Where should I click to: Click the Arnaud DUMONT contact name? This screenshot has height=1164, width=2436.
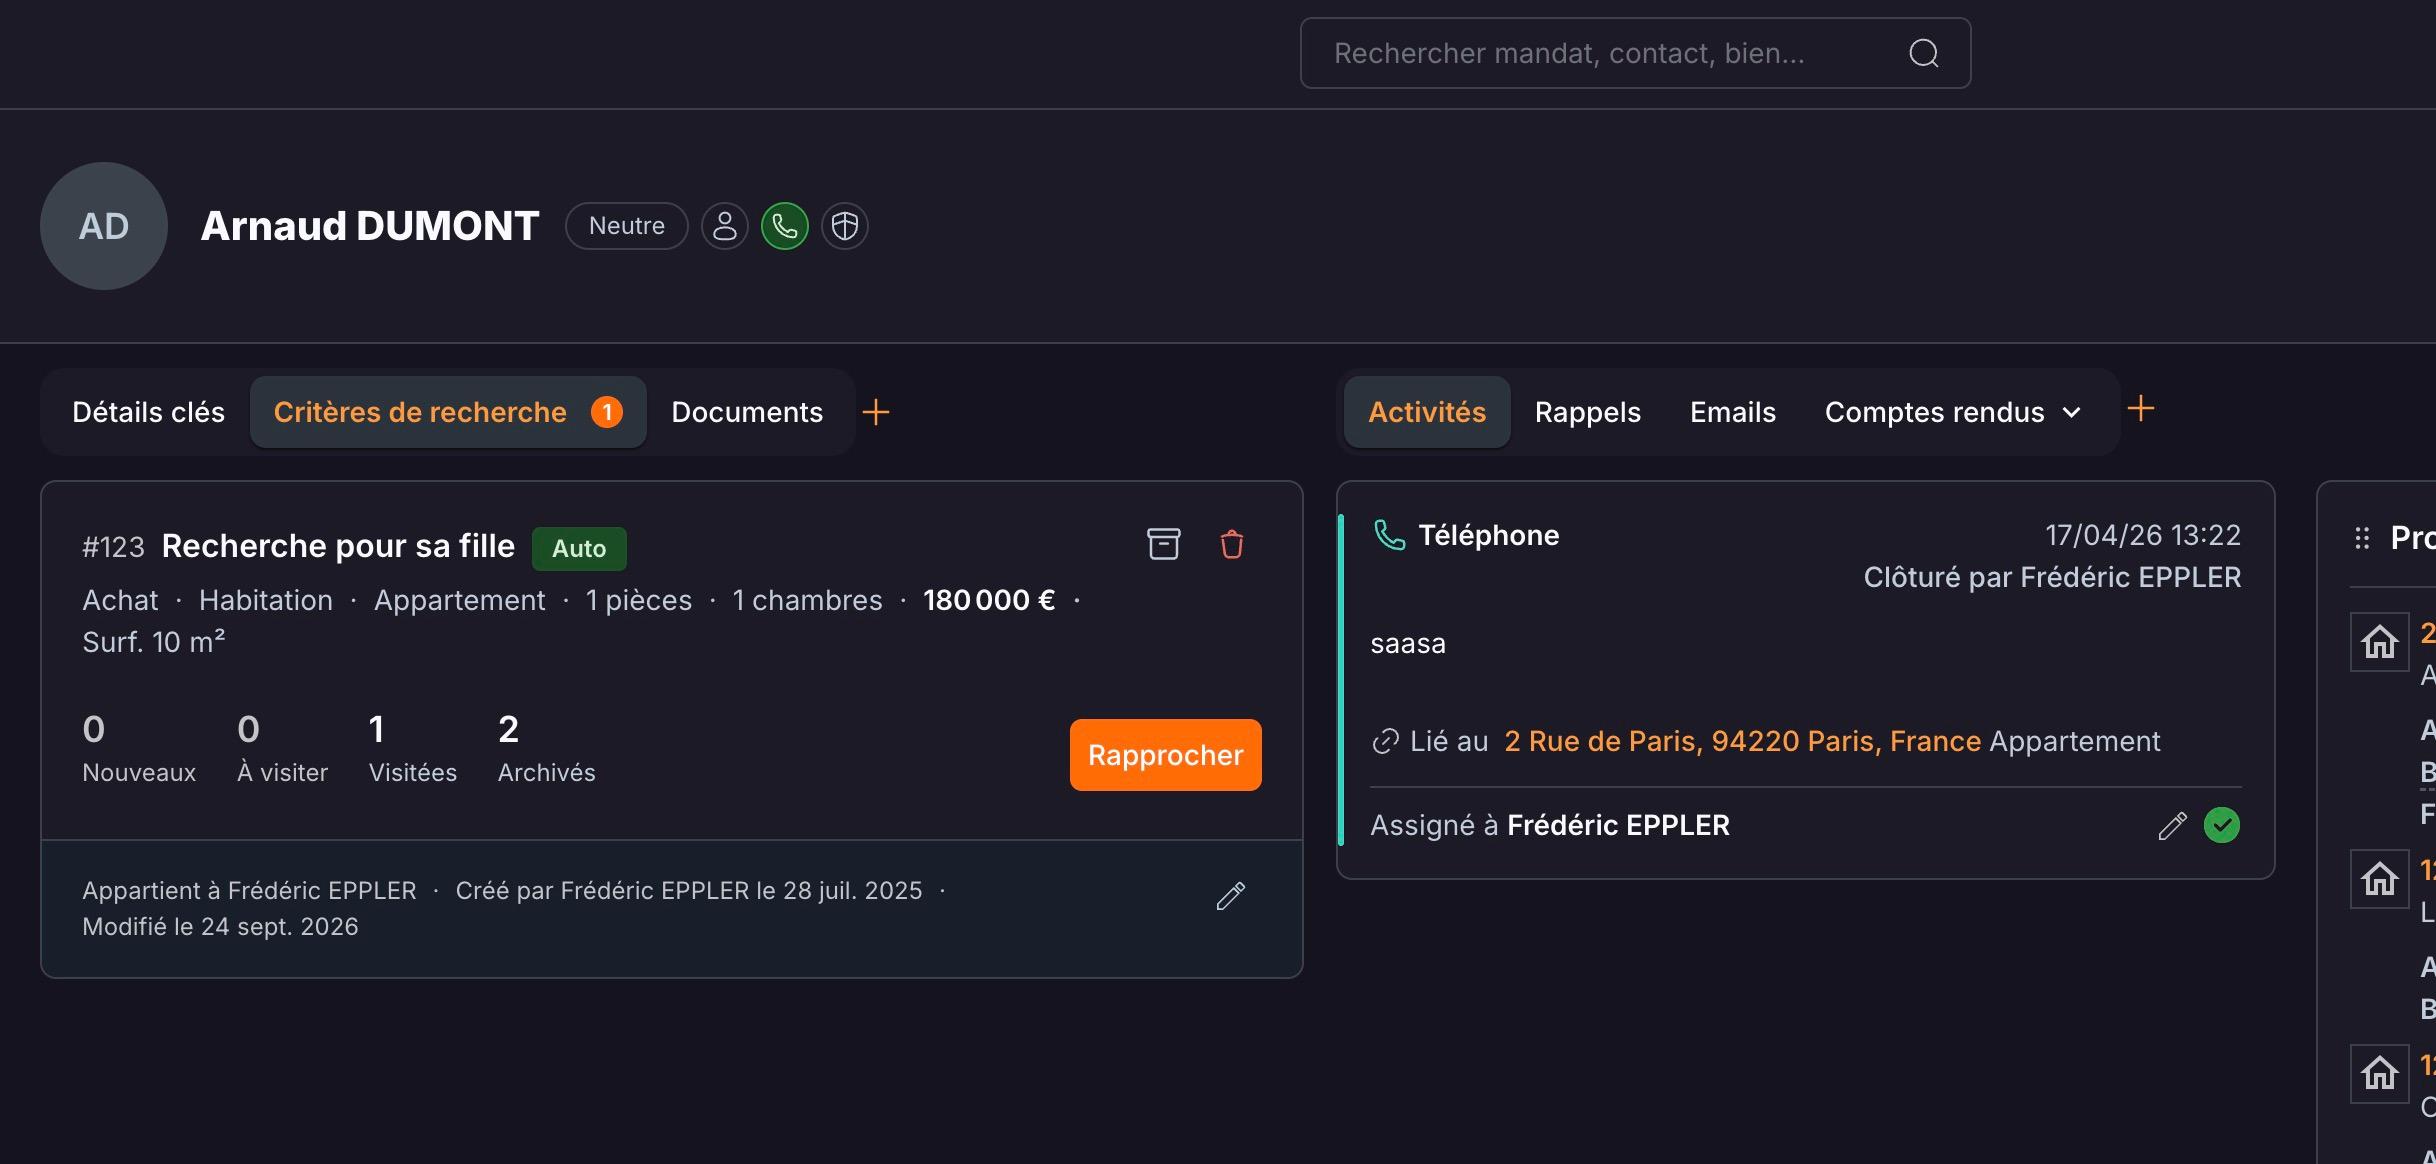370,226
